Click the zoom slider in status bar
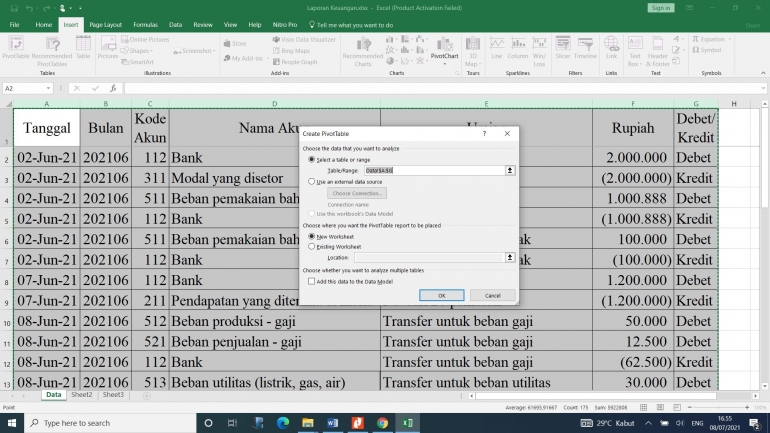Viewport: 770px width, 433px height. (x=718, y=407)
